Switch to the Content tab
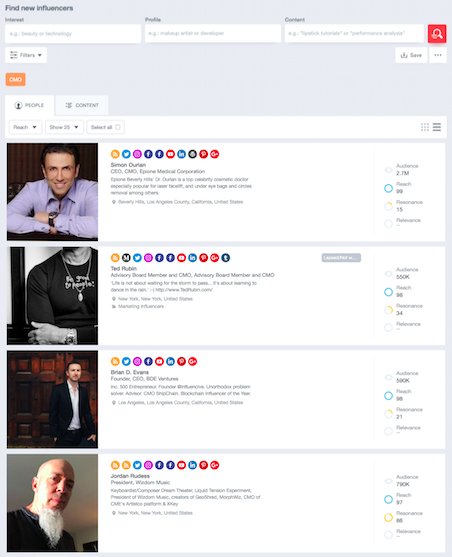452x557 pixels. point(82,105)
